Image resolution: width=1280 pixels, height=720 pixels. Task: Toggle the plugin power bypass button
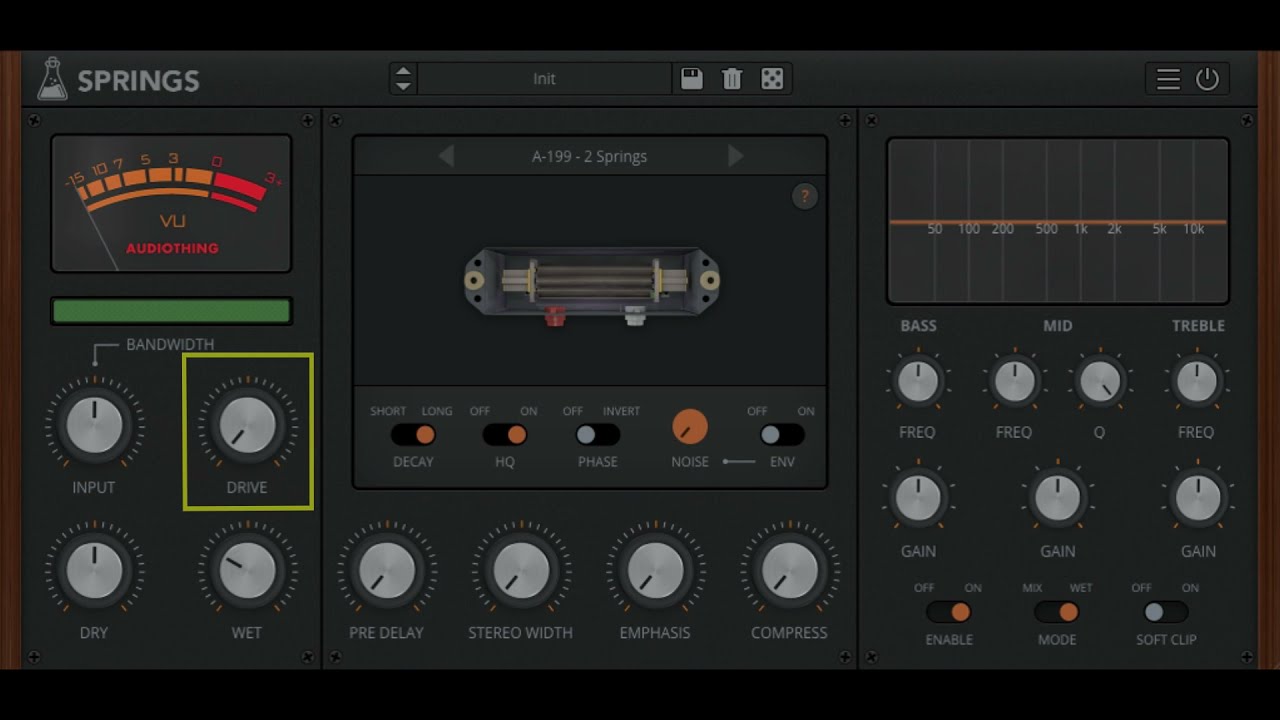(x=1208, y=79)
